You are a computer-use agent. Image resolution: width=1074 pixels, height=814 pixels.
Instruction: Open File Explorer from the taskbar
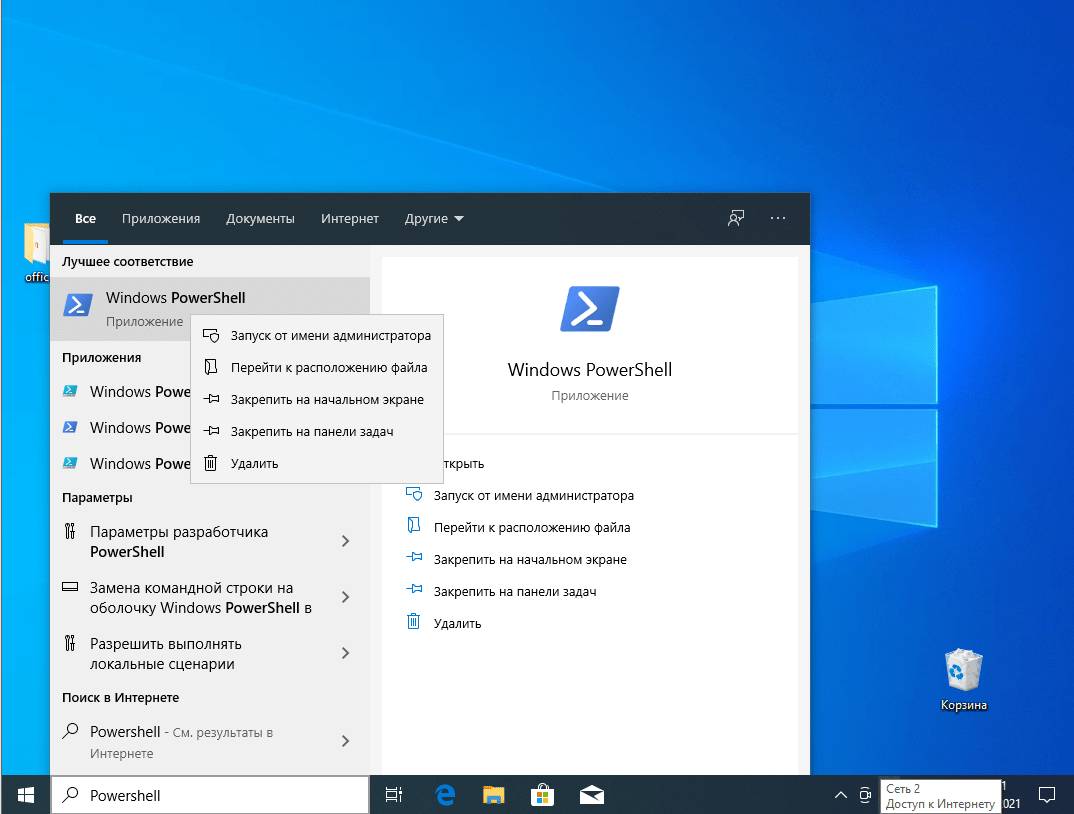pos(493,794)
